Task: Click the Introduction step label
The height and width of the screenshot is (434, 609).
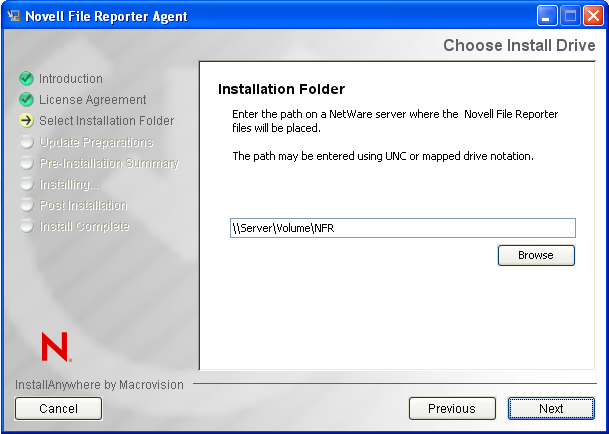Action: coord(71,79)
